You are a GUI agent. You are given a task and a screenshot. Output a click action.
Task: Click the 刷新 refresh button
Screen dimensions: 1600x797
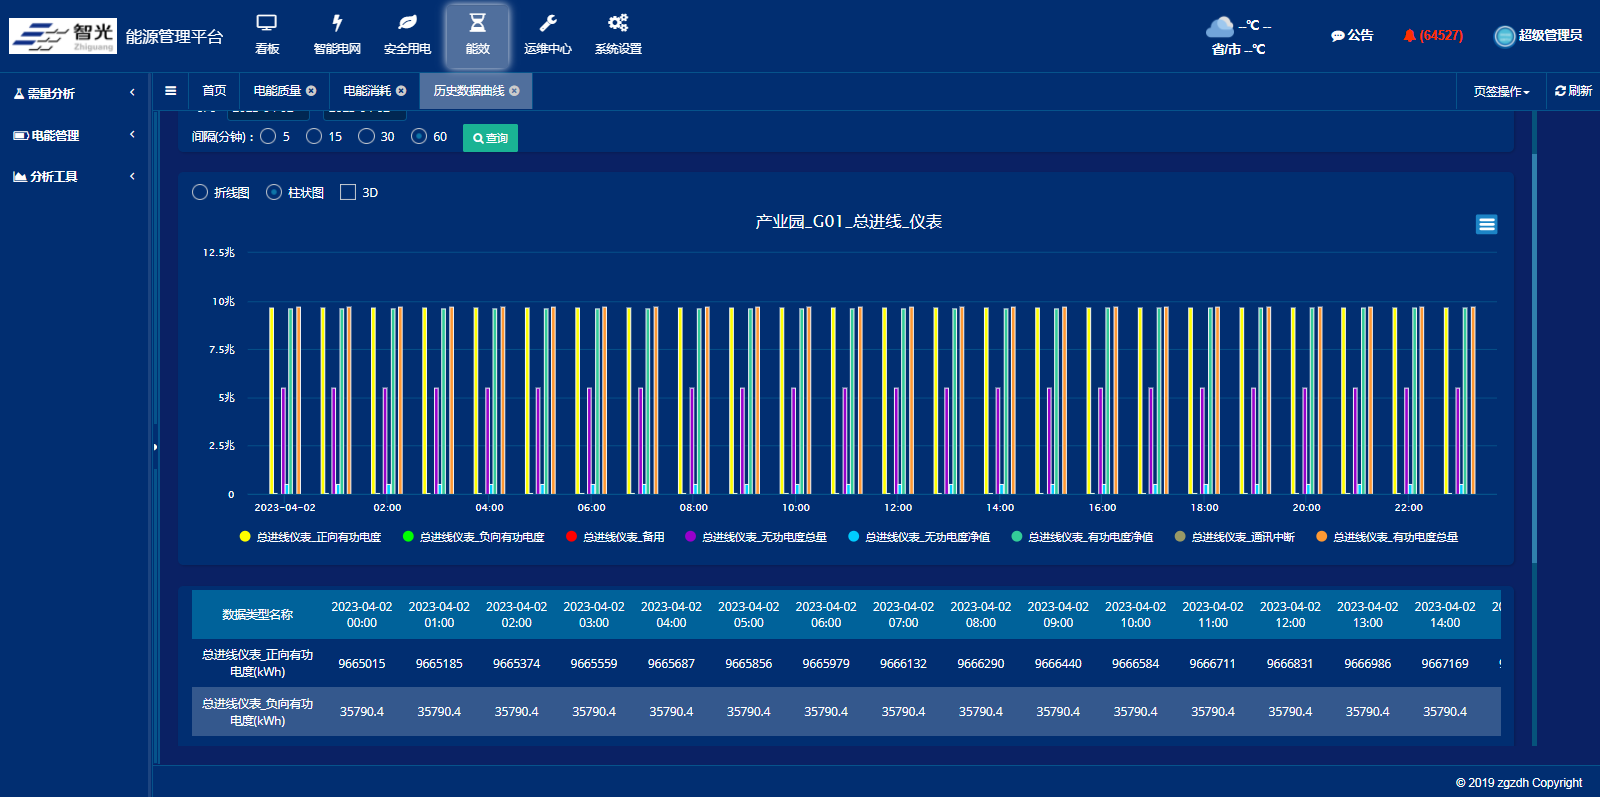pos(1573,91)
